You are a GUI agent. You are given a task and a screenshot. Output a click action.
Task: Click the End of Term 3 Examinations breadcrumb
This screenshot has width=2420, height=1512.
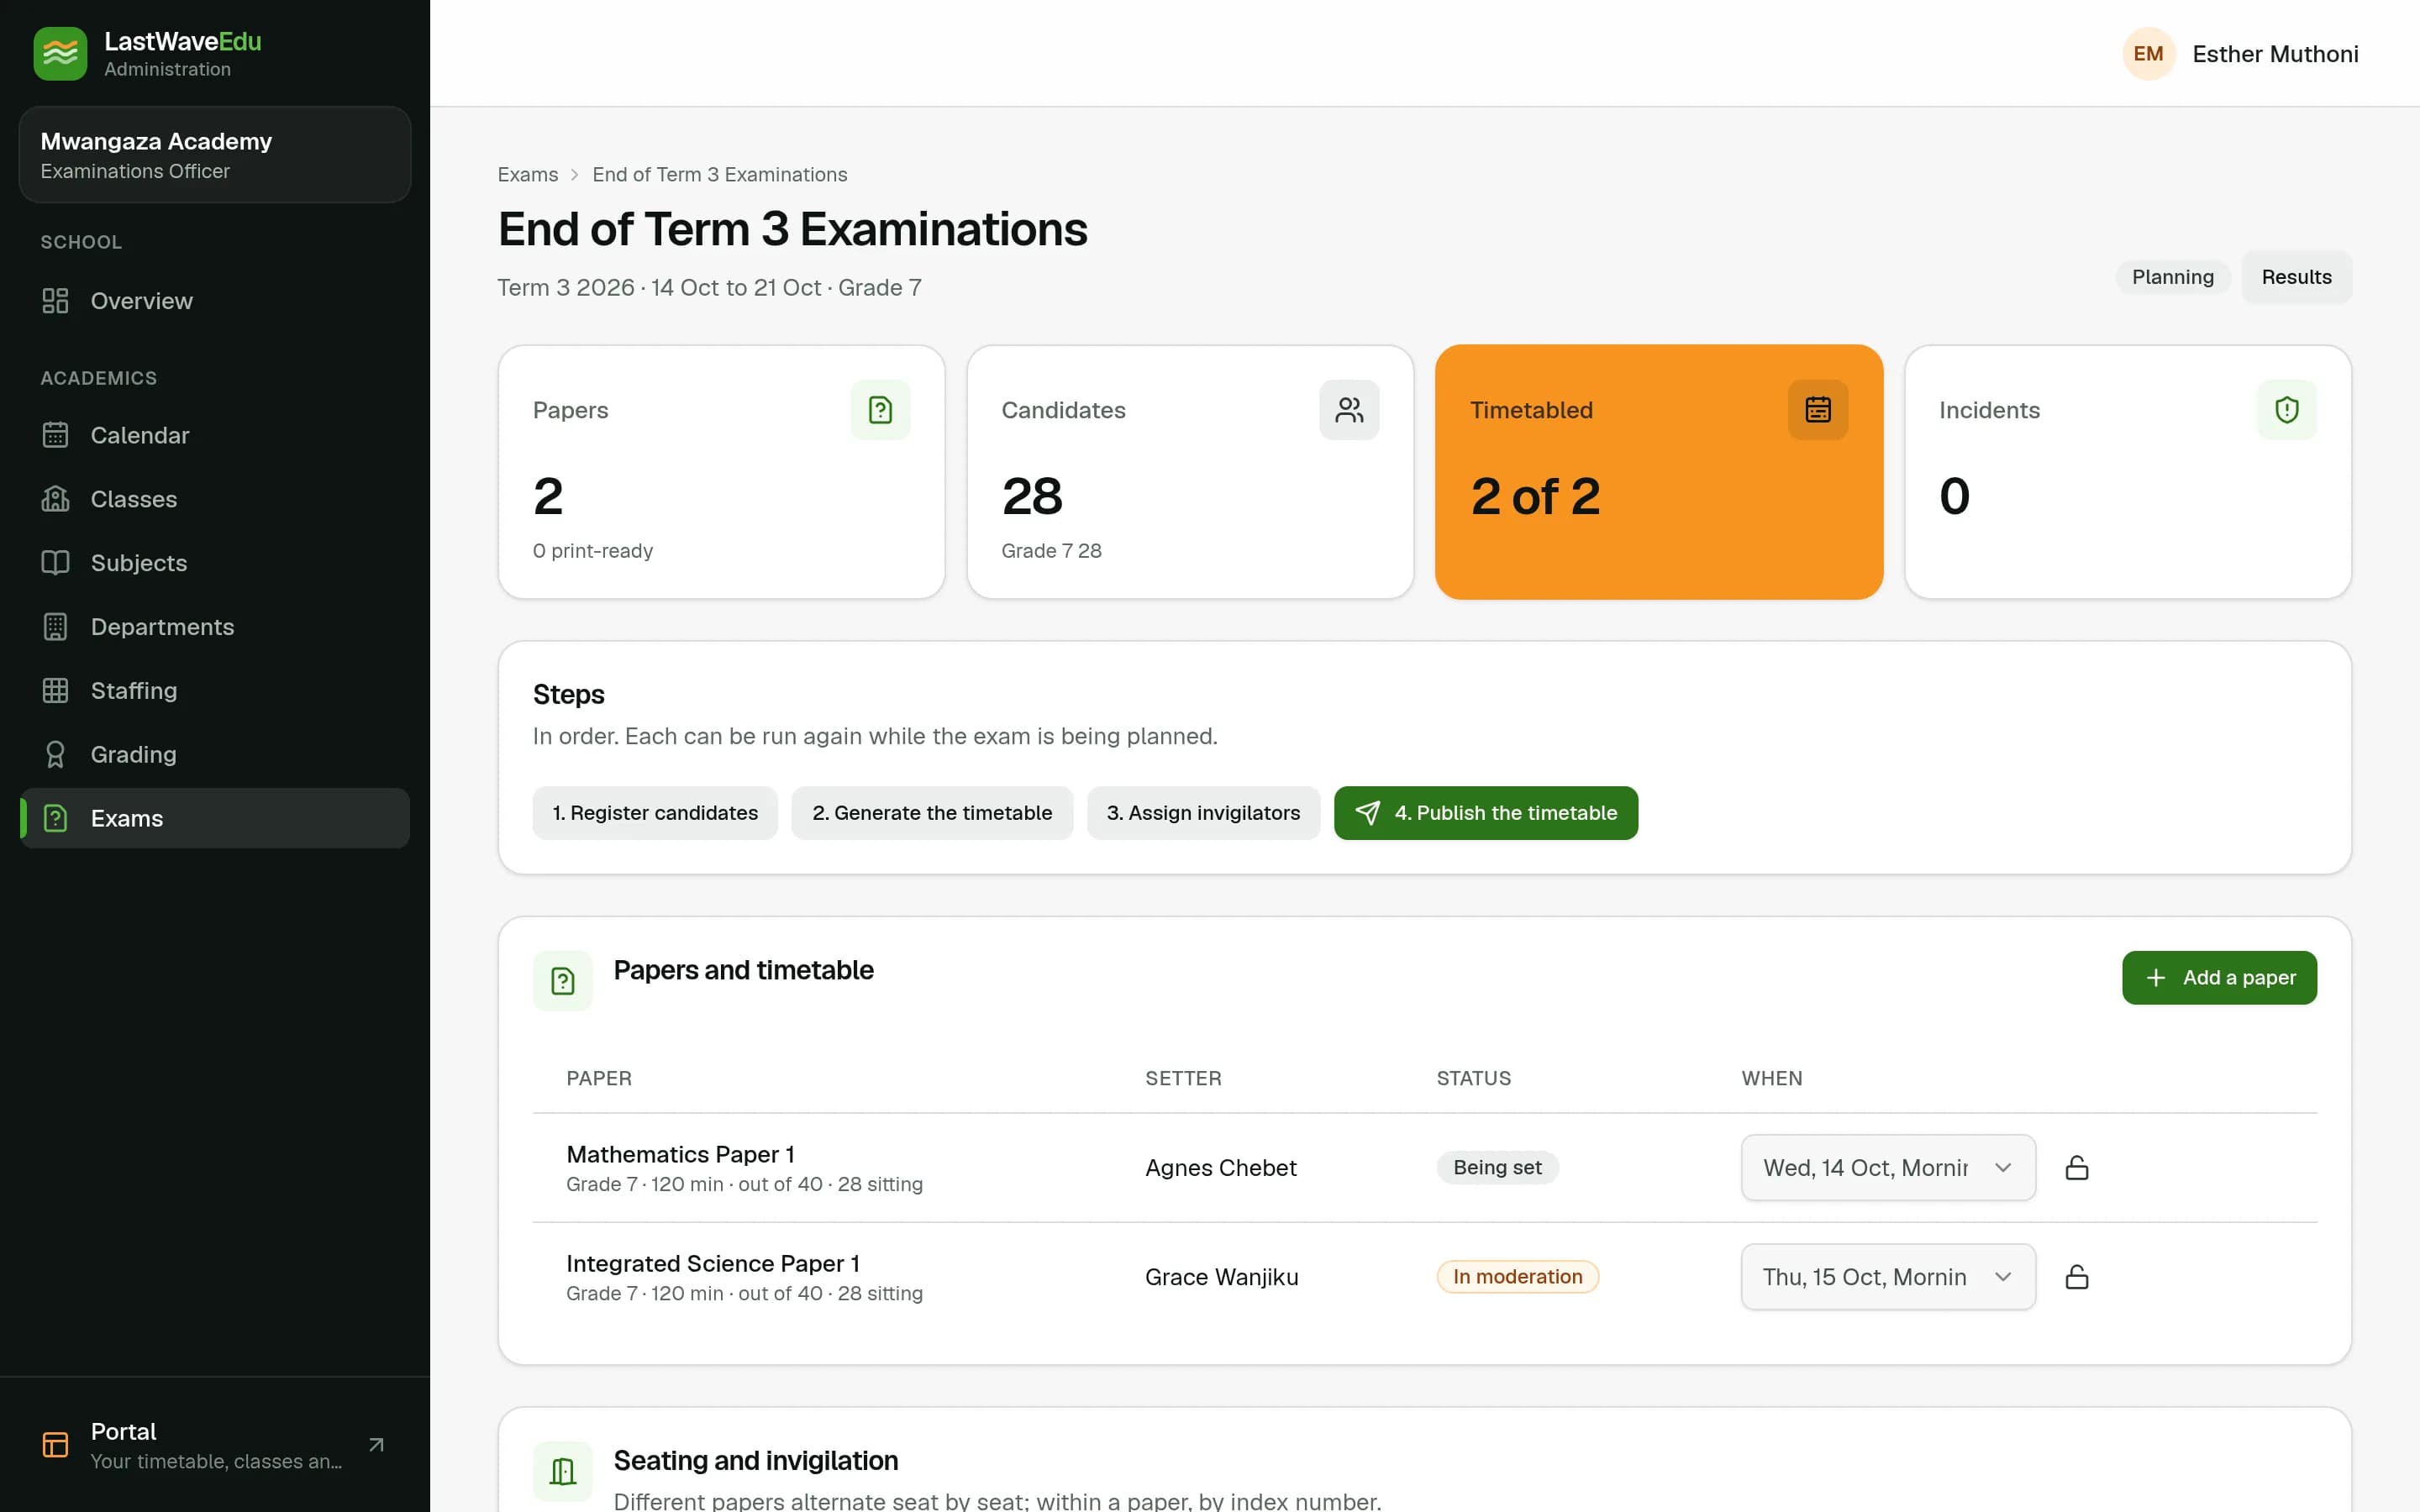(x=719, y=175)
